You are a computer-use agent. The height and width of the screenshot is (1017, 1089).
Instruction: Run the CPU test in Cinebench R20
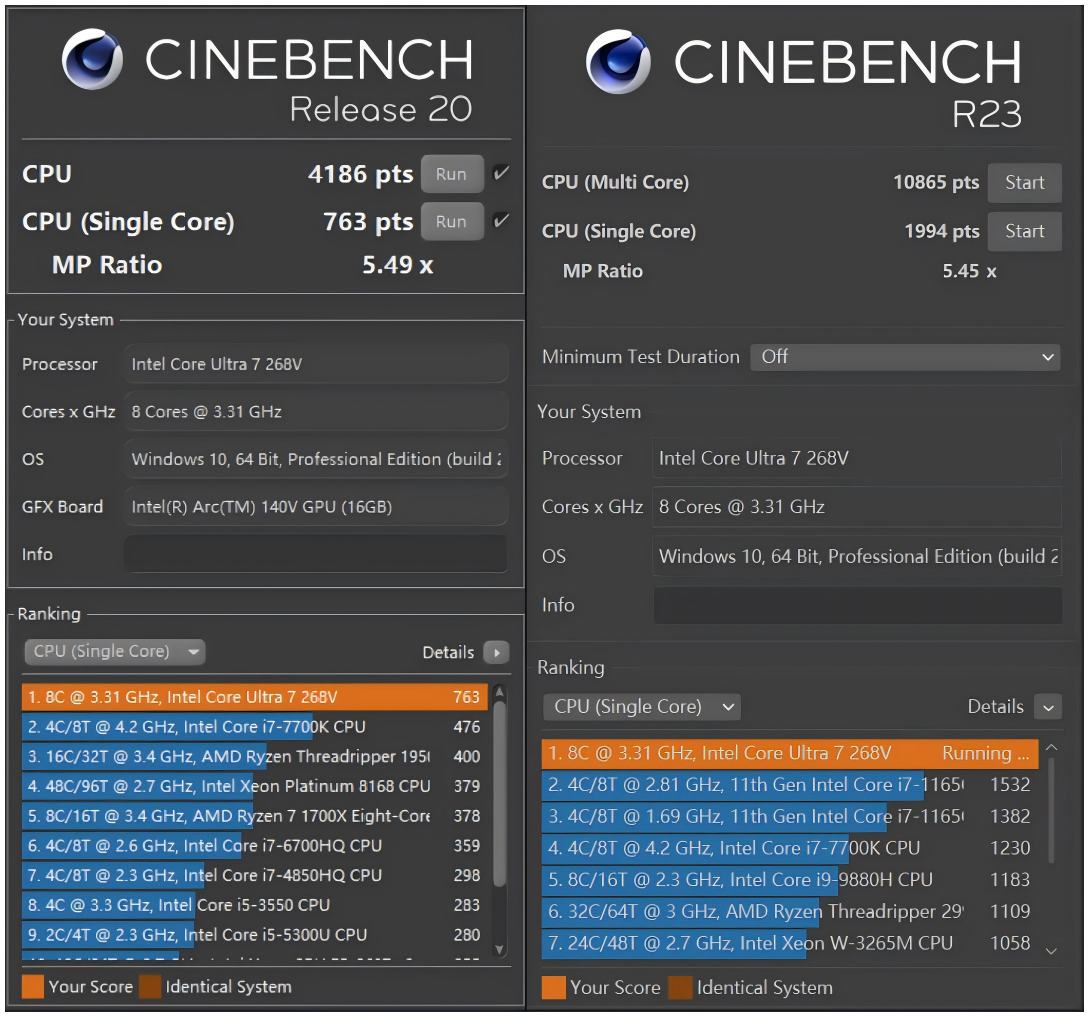[451, 174]
